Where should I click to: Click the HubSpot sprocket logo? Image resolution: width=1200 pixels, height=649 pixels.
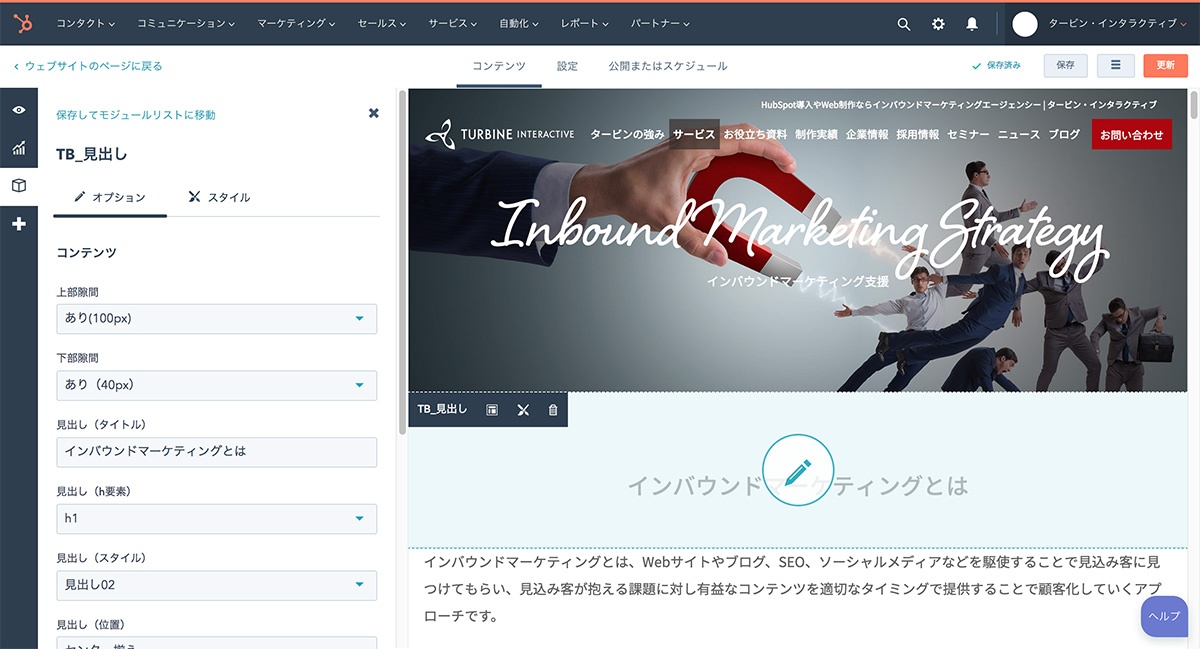(21, 23)
